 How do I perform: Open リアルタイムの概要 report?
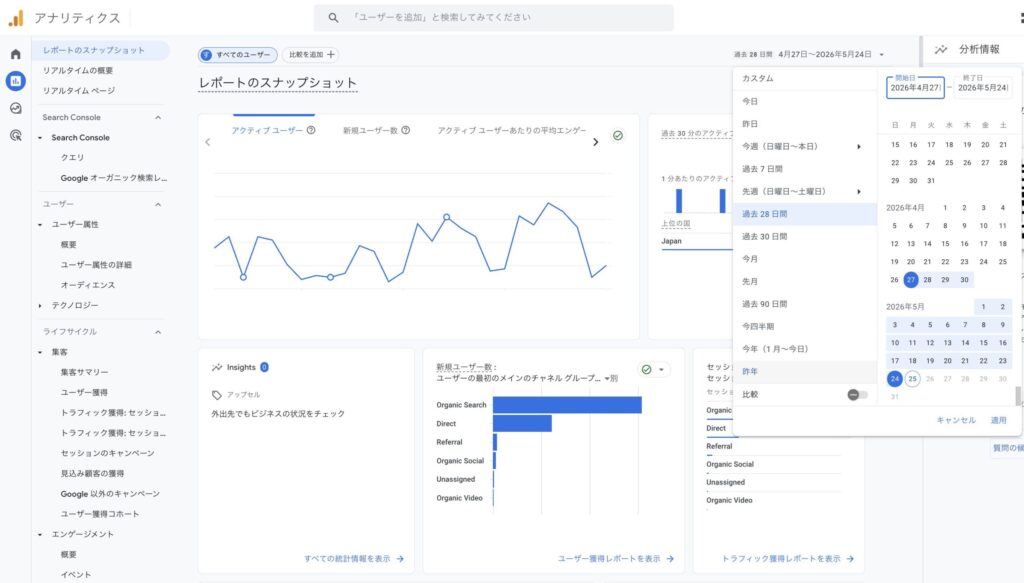click(78, 71)
